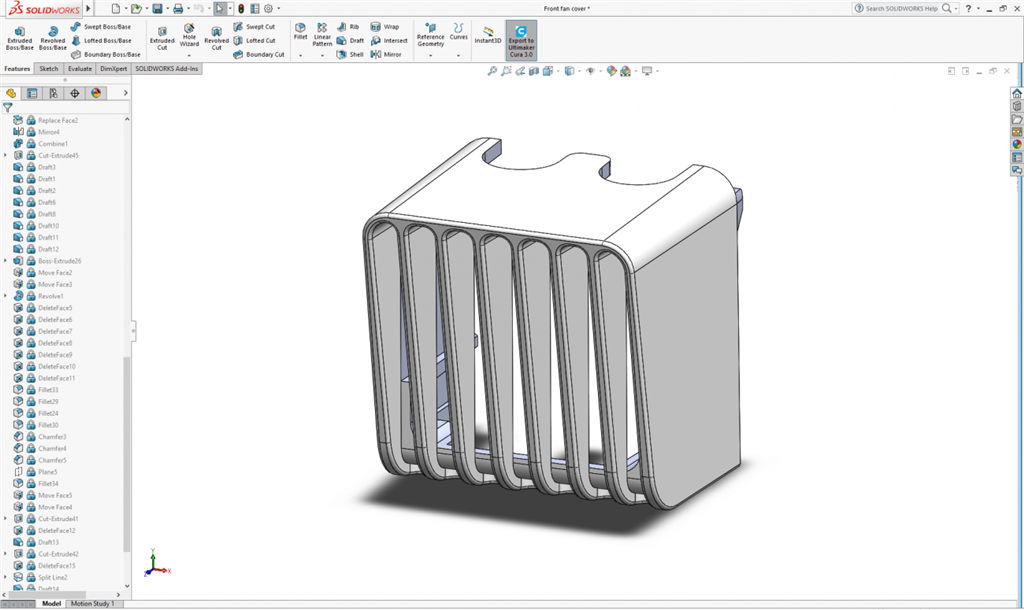Expand the Cut-Extrude45 feature
The image size is (1024, 610).
tap(6, 155)
